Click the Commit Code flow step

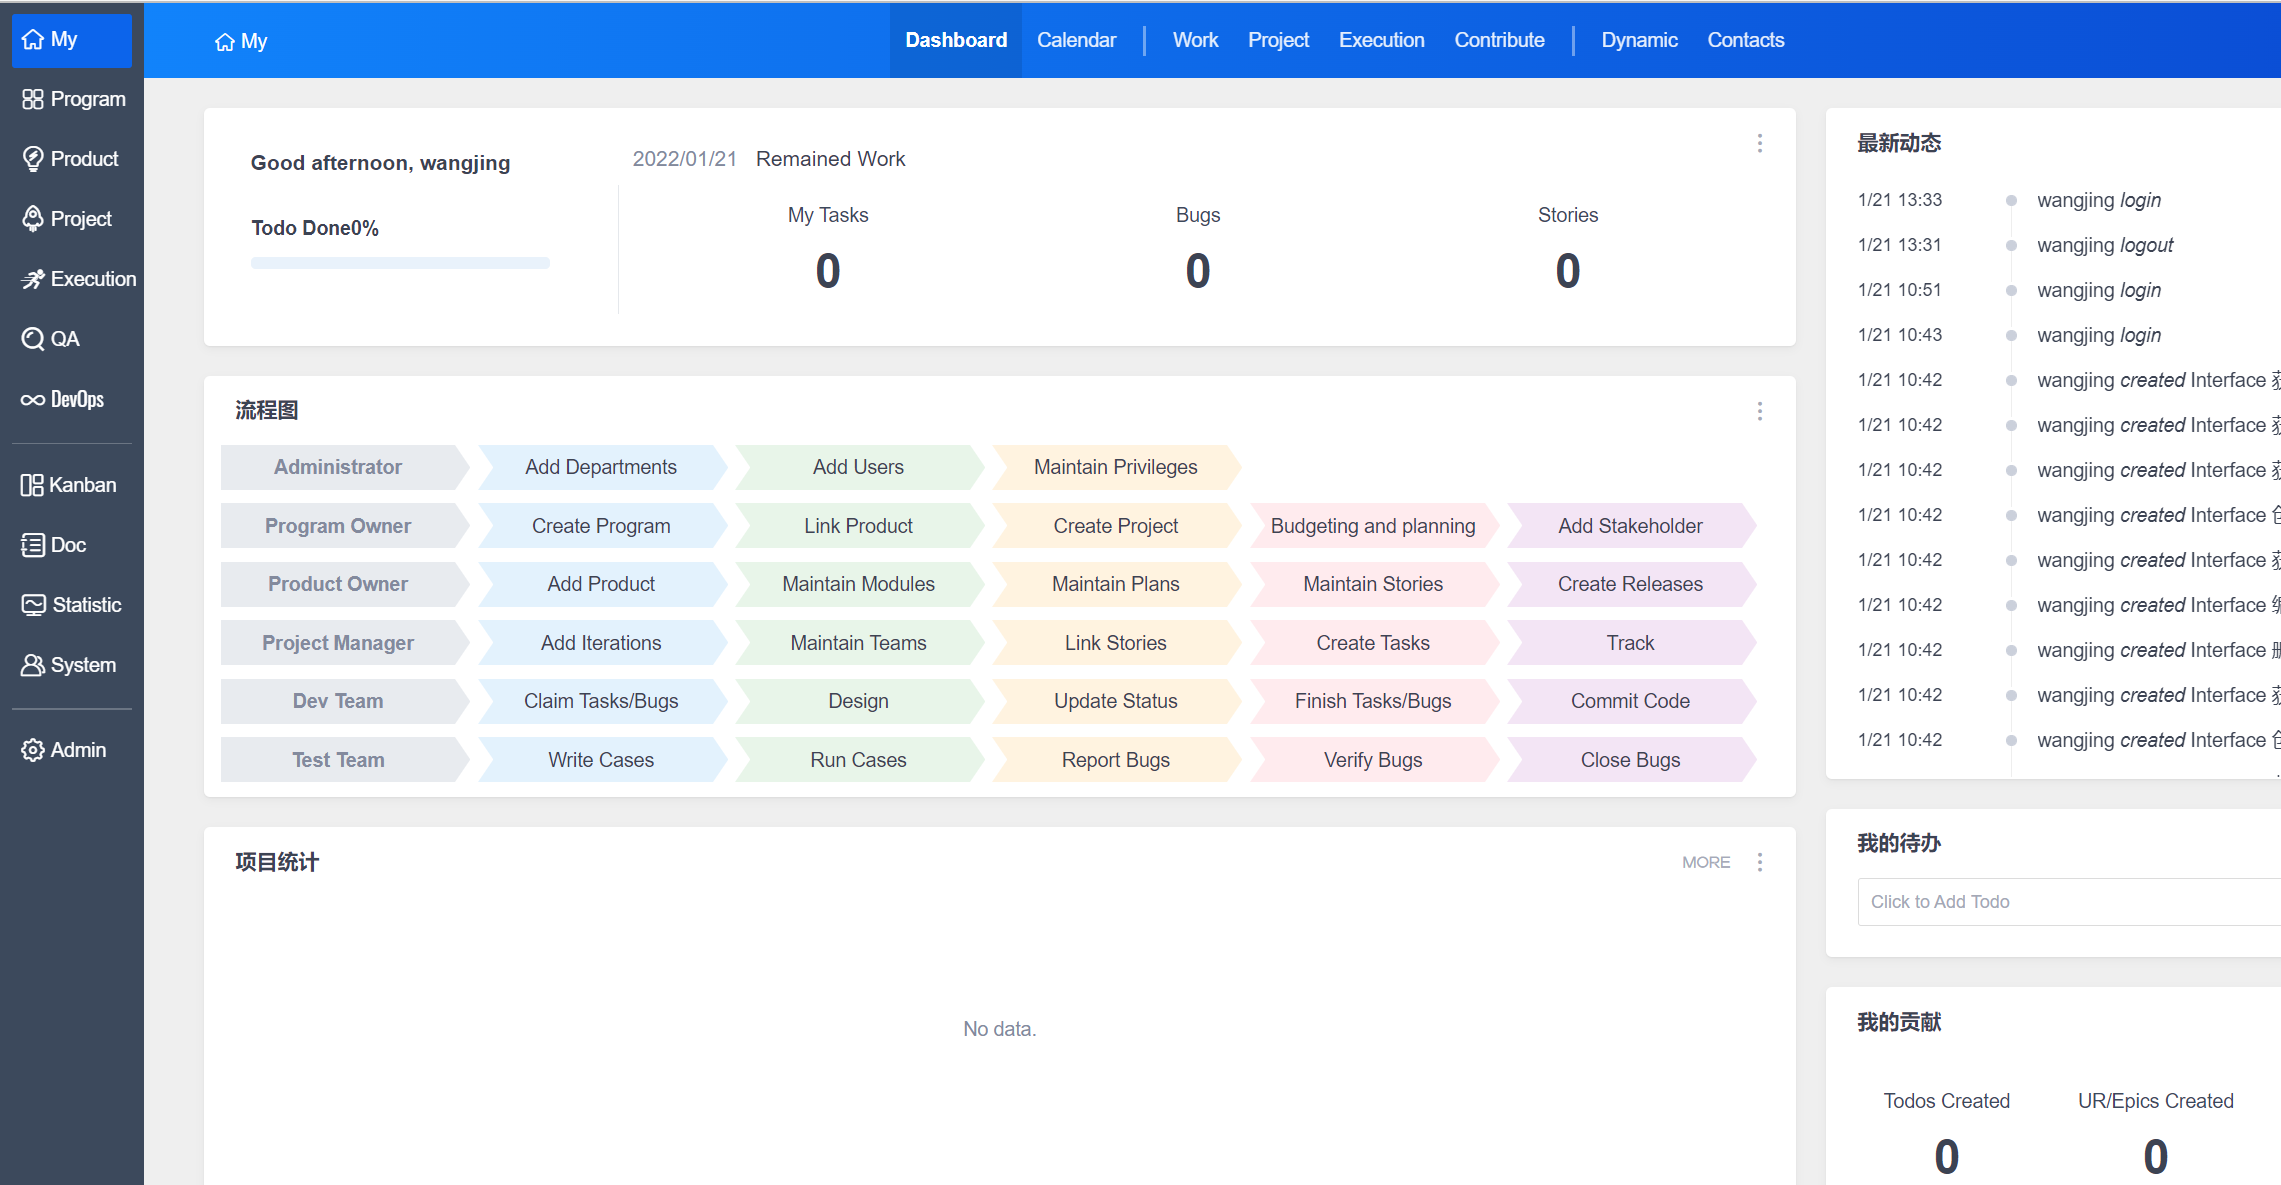tap(1630, 701)
